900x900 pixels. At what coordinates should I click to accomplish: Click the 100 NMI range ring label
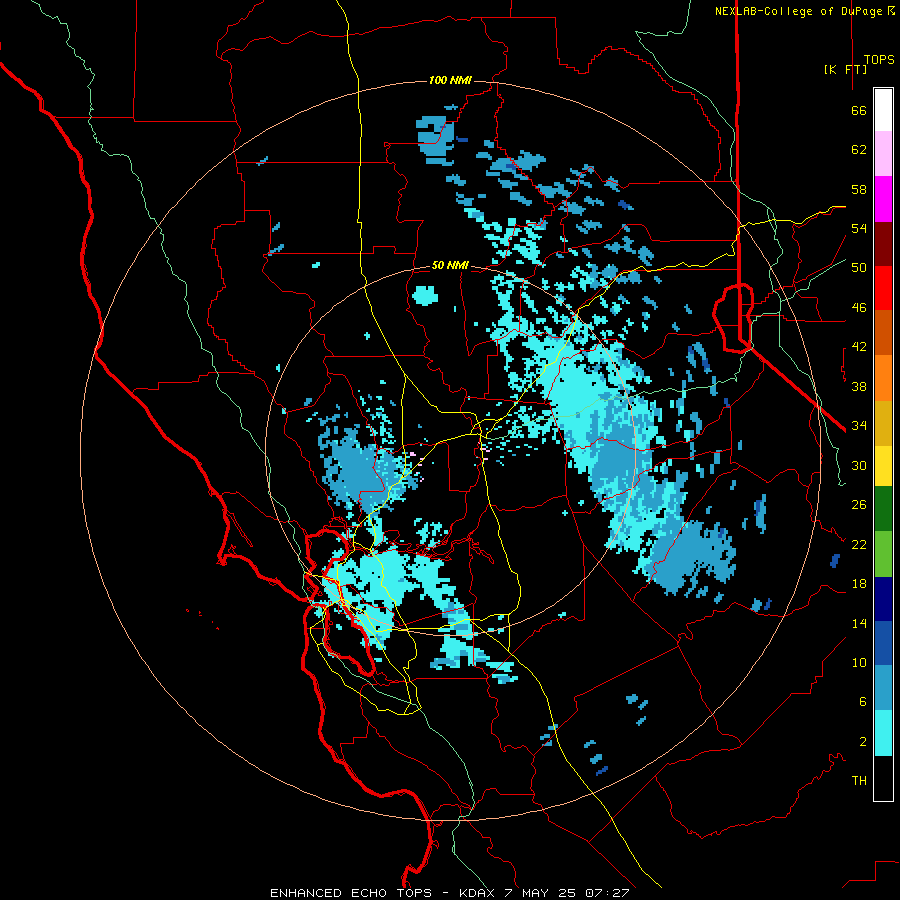click(450, 80)
